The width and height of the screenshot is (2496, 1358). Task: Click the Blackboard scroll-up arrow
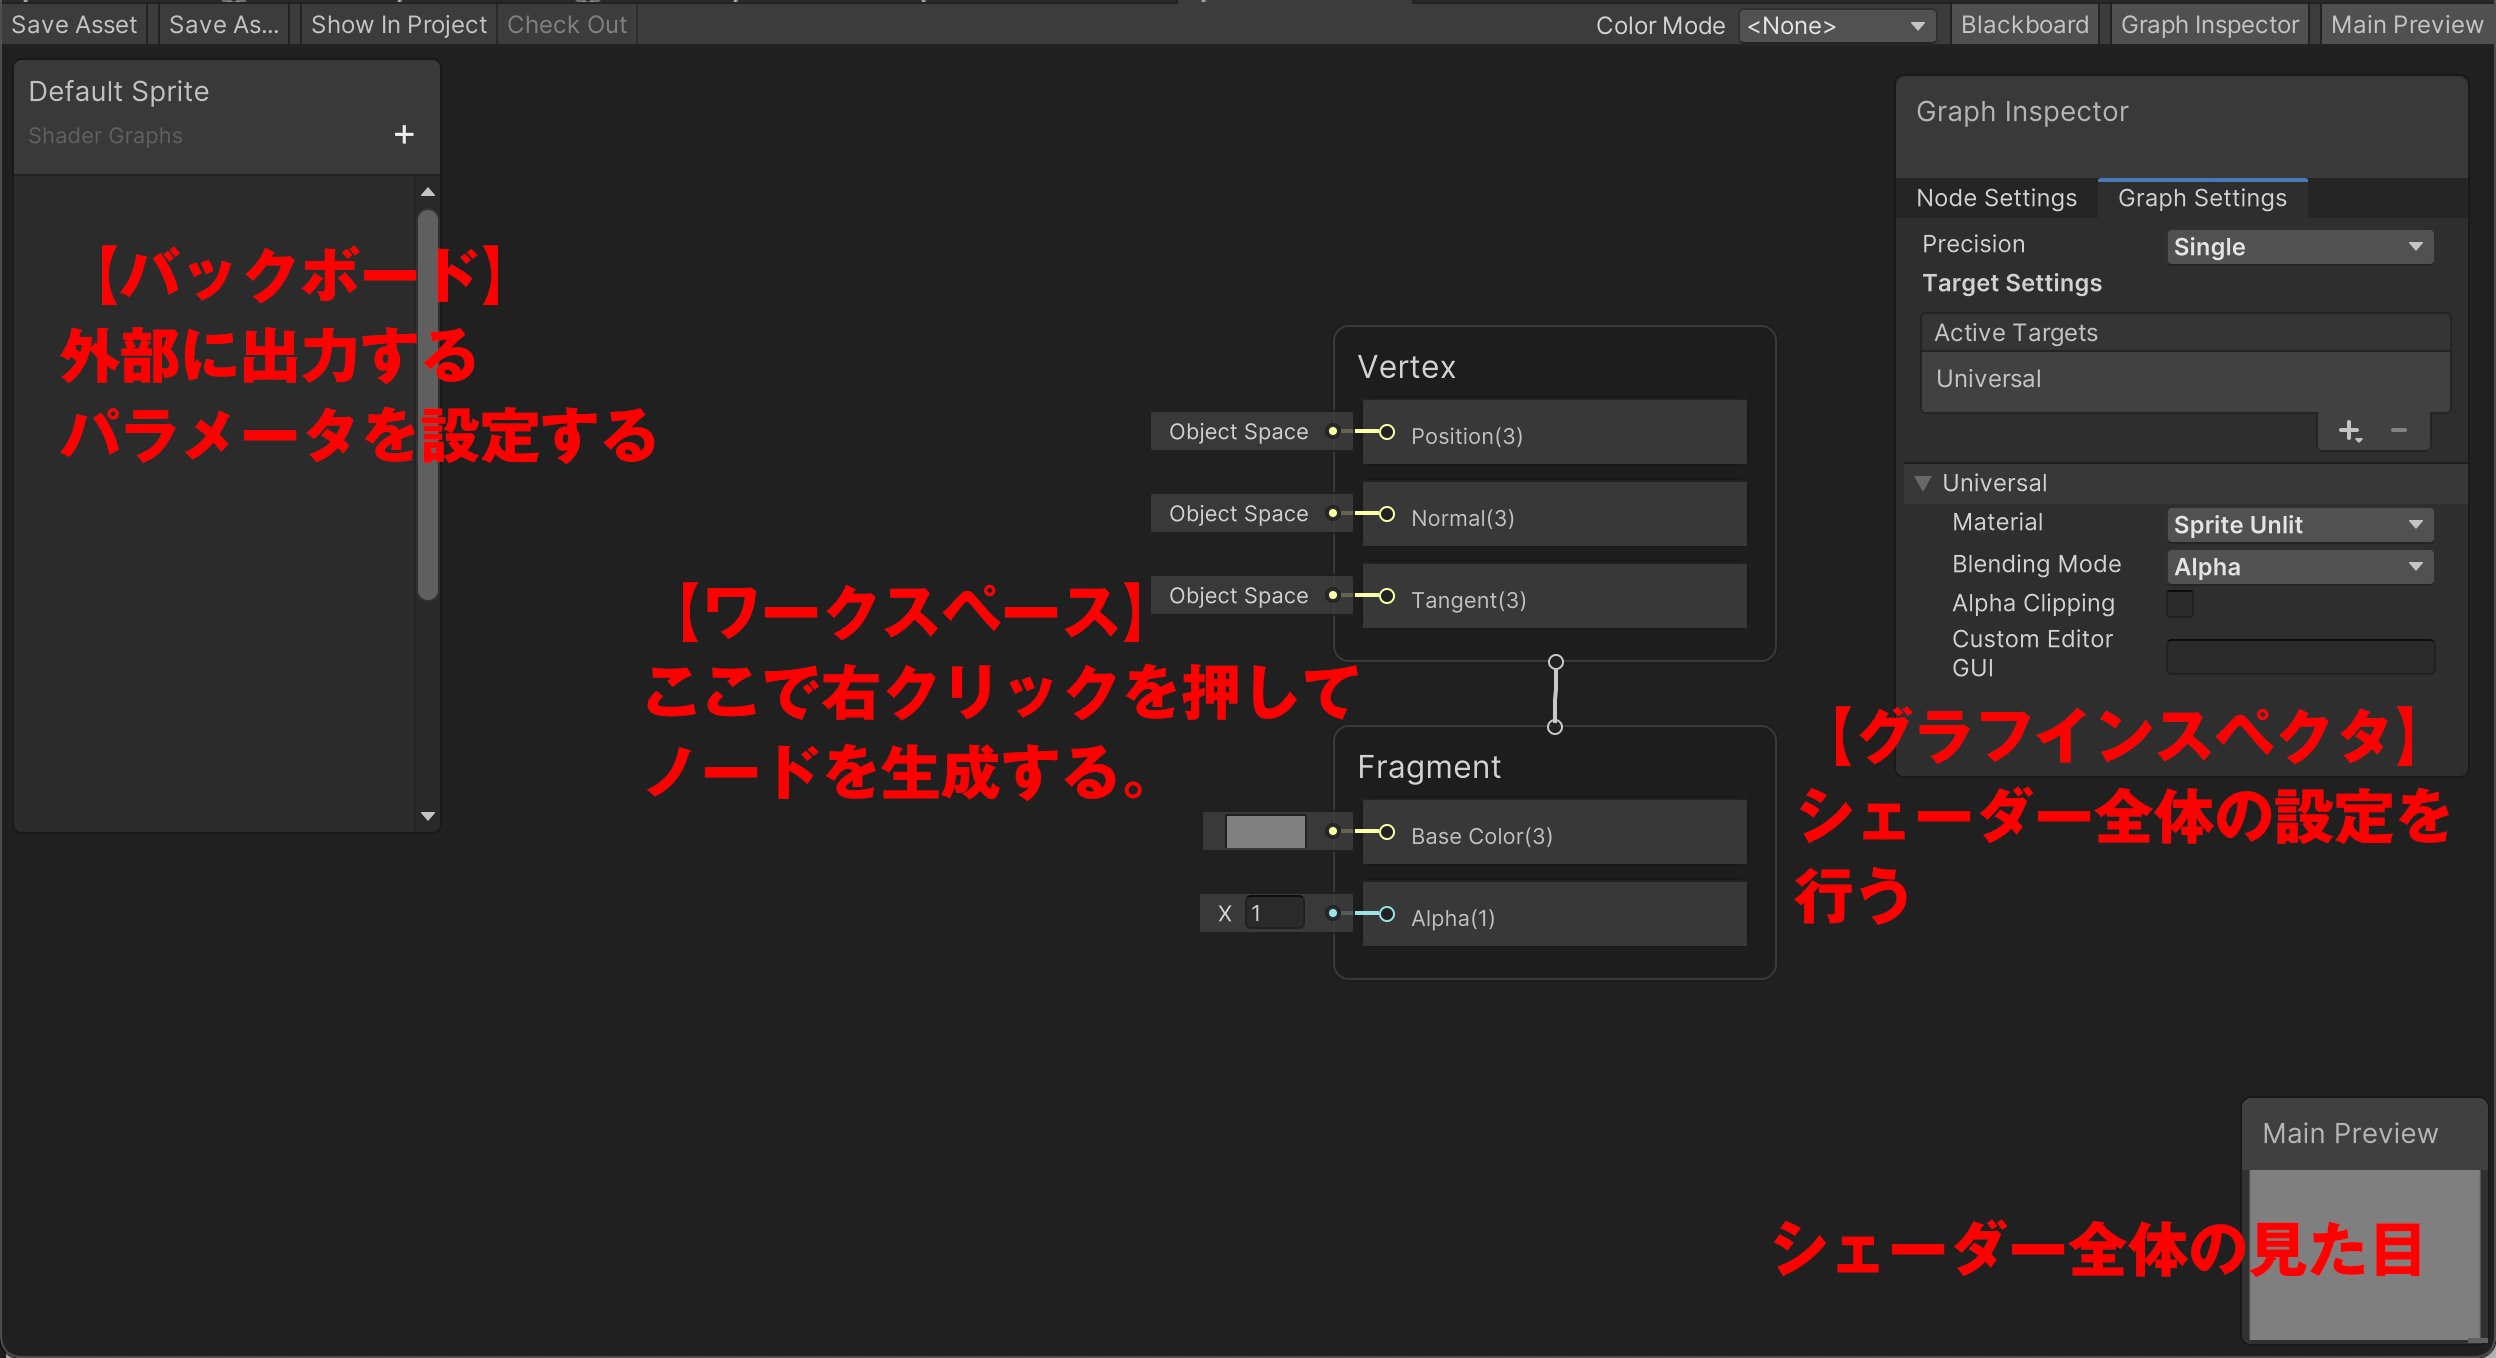click(428, 192)
